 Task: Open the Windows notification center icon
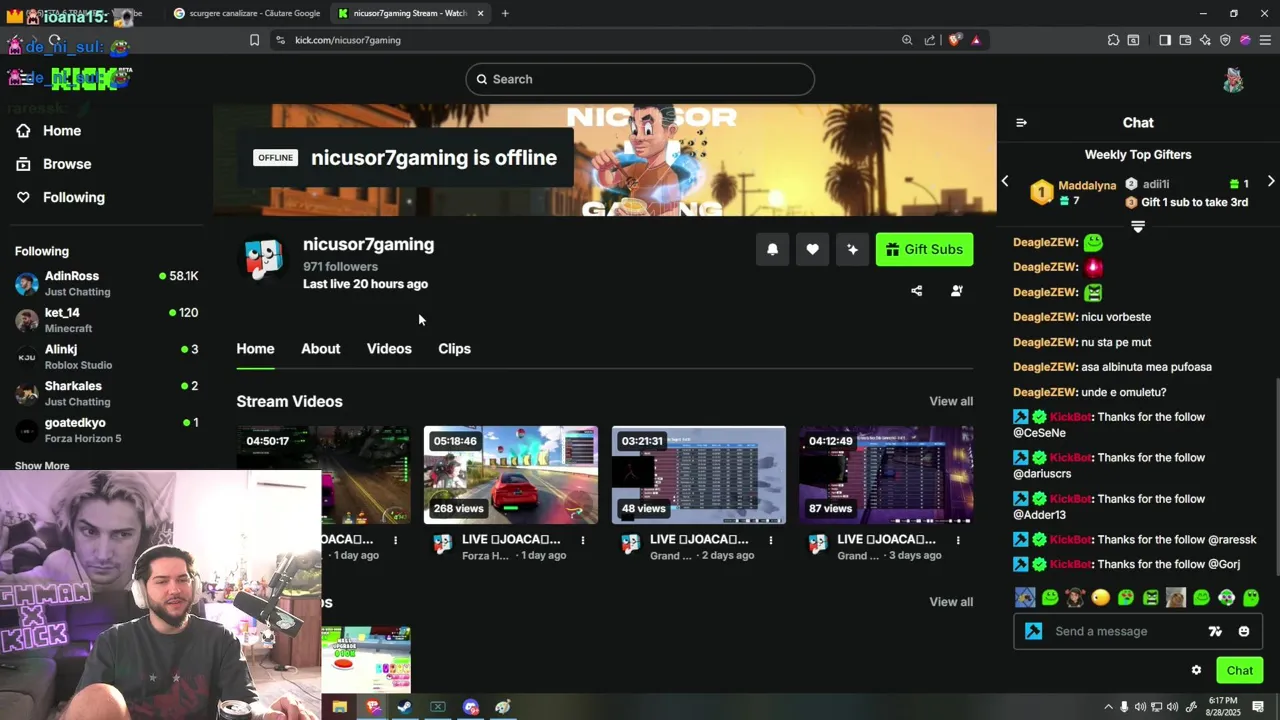(1258, 707)
